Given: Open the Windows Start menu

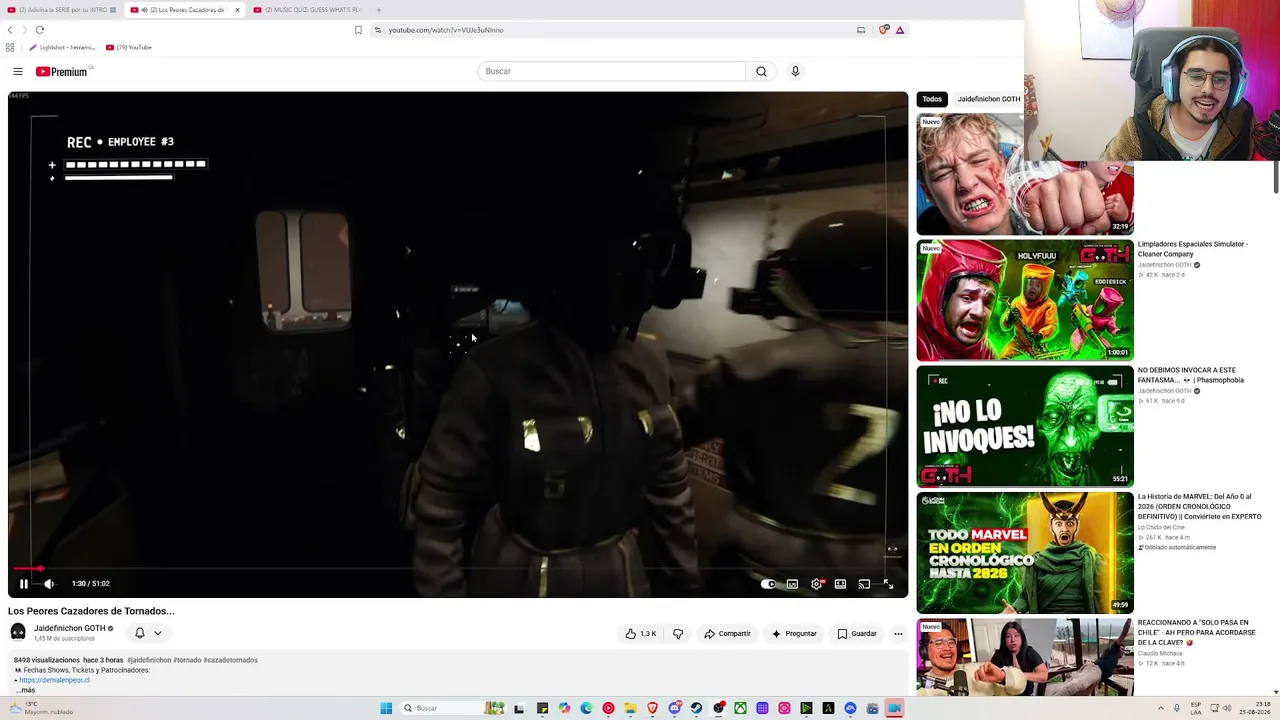Looking at the screenshot, I should 386,709.
